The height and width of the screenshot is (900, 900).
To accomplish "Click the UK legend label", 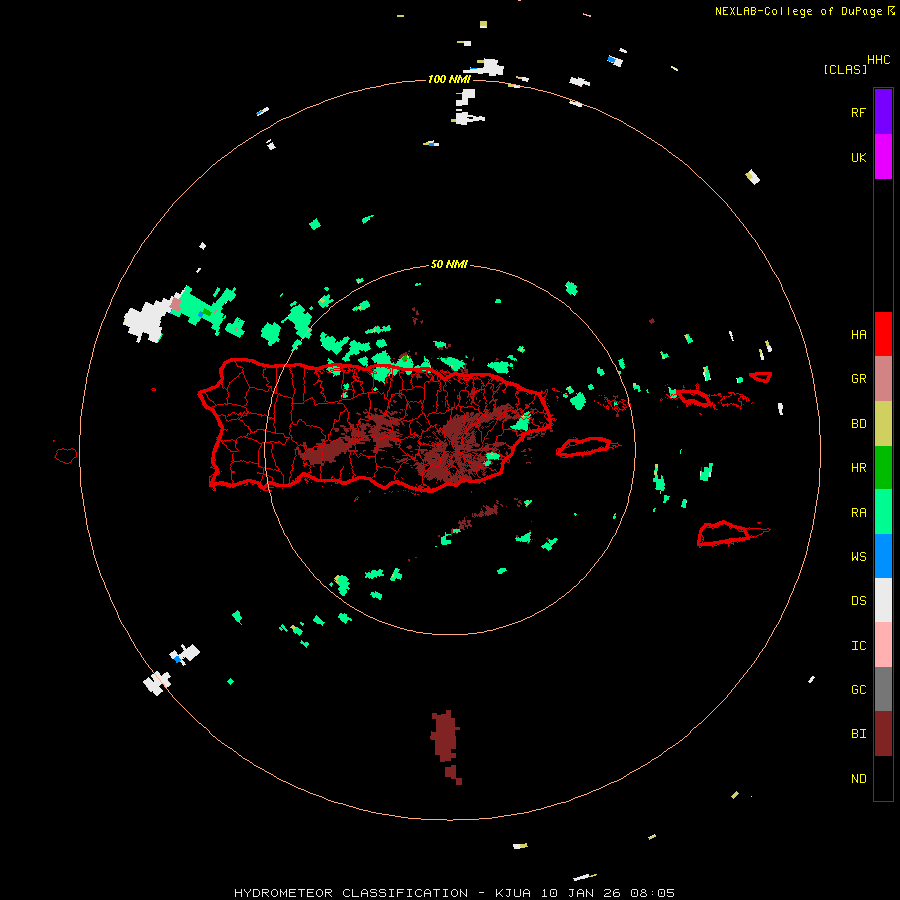I will click(858, 157).
